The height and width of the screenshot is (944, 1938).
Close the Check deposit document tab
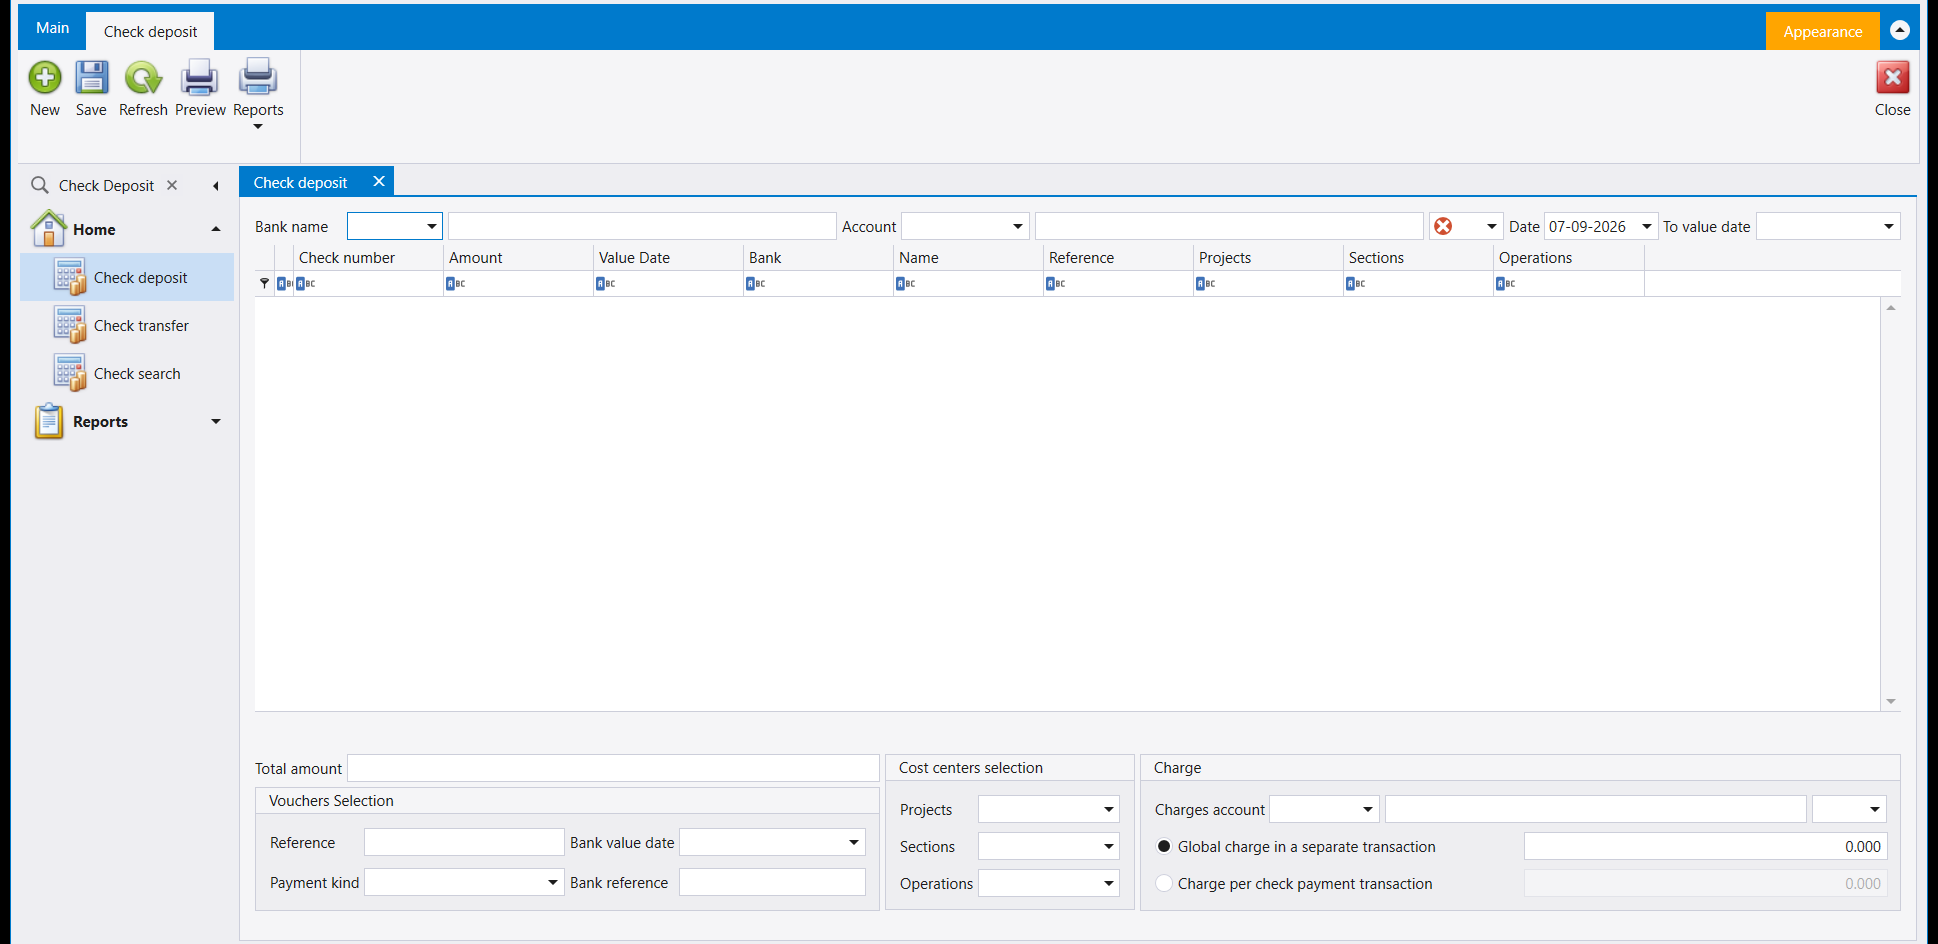coord(379,182)
